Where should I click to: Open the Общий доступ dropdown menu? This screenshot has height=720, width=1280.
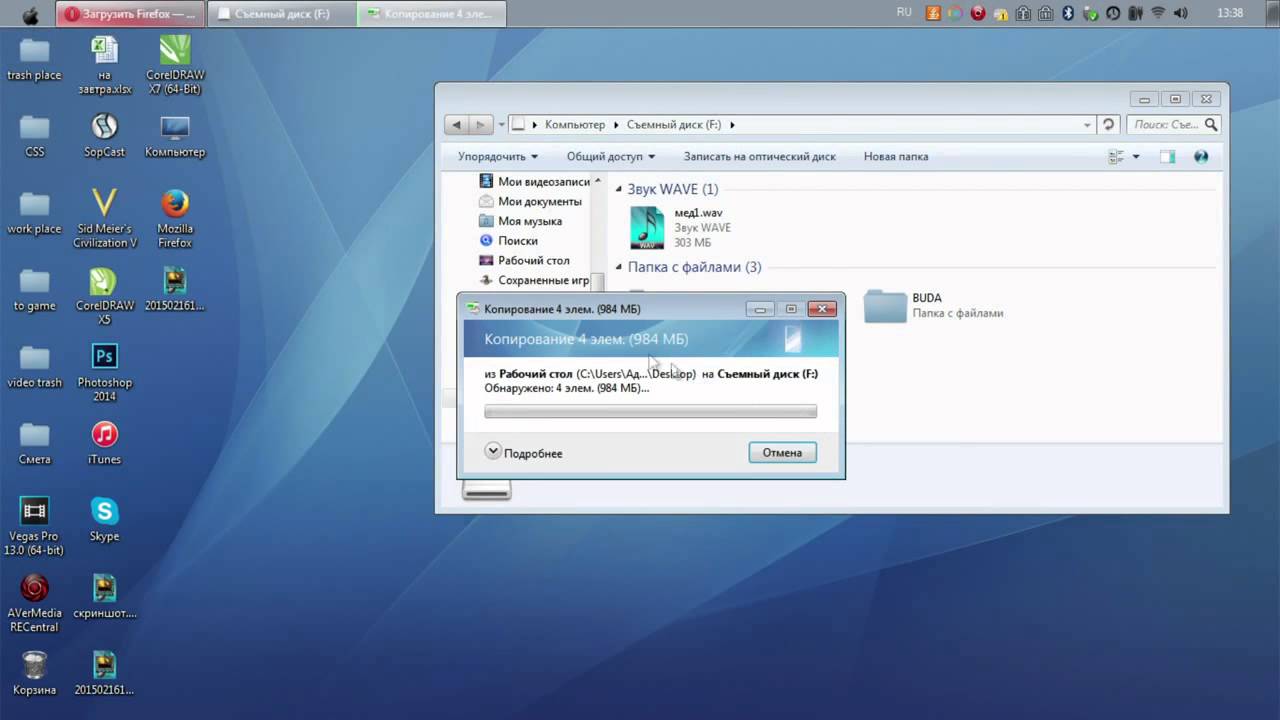(x=610, y=157)
